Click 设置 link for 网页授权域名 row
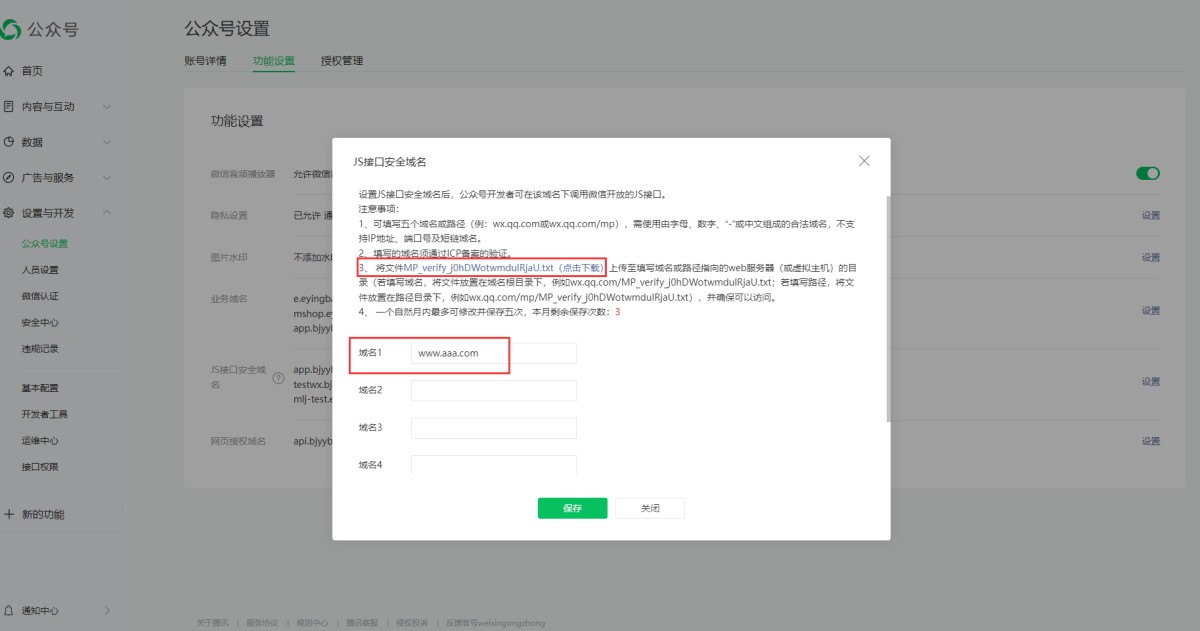Image resolution: width=1200 pixels, height=631 pixels. tap(1151, 441)
